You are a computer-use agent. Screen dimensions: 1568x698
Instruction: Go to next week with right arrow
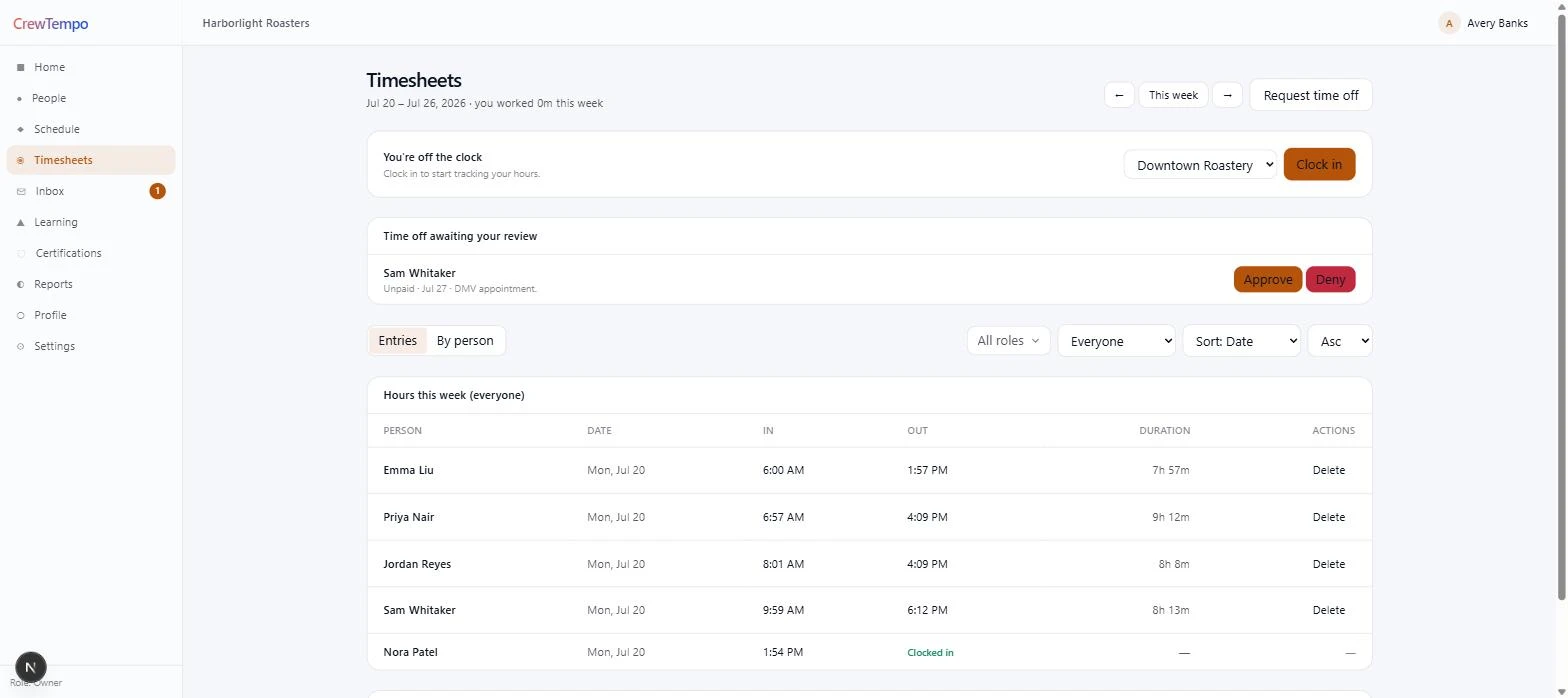(1227, 95)
